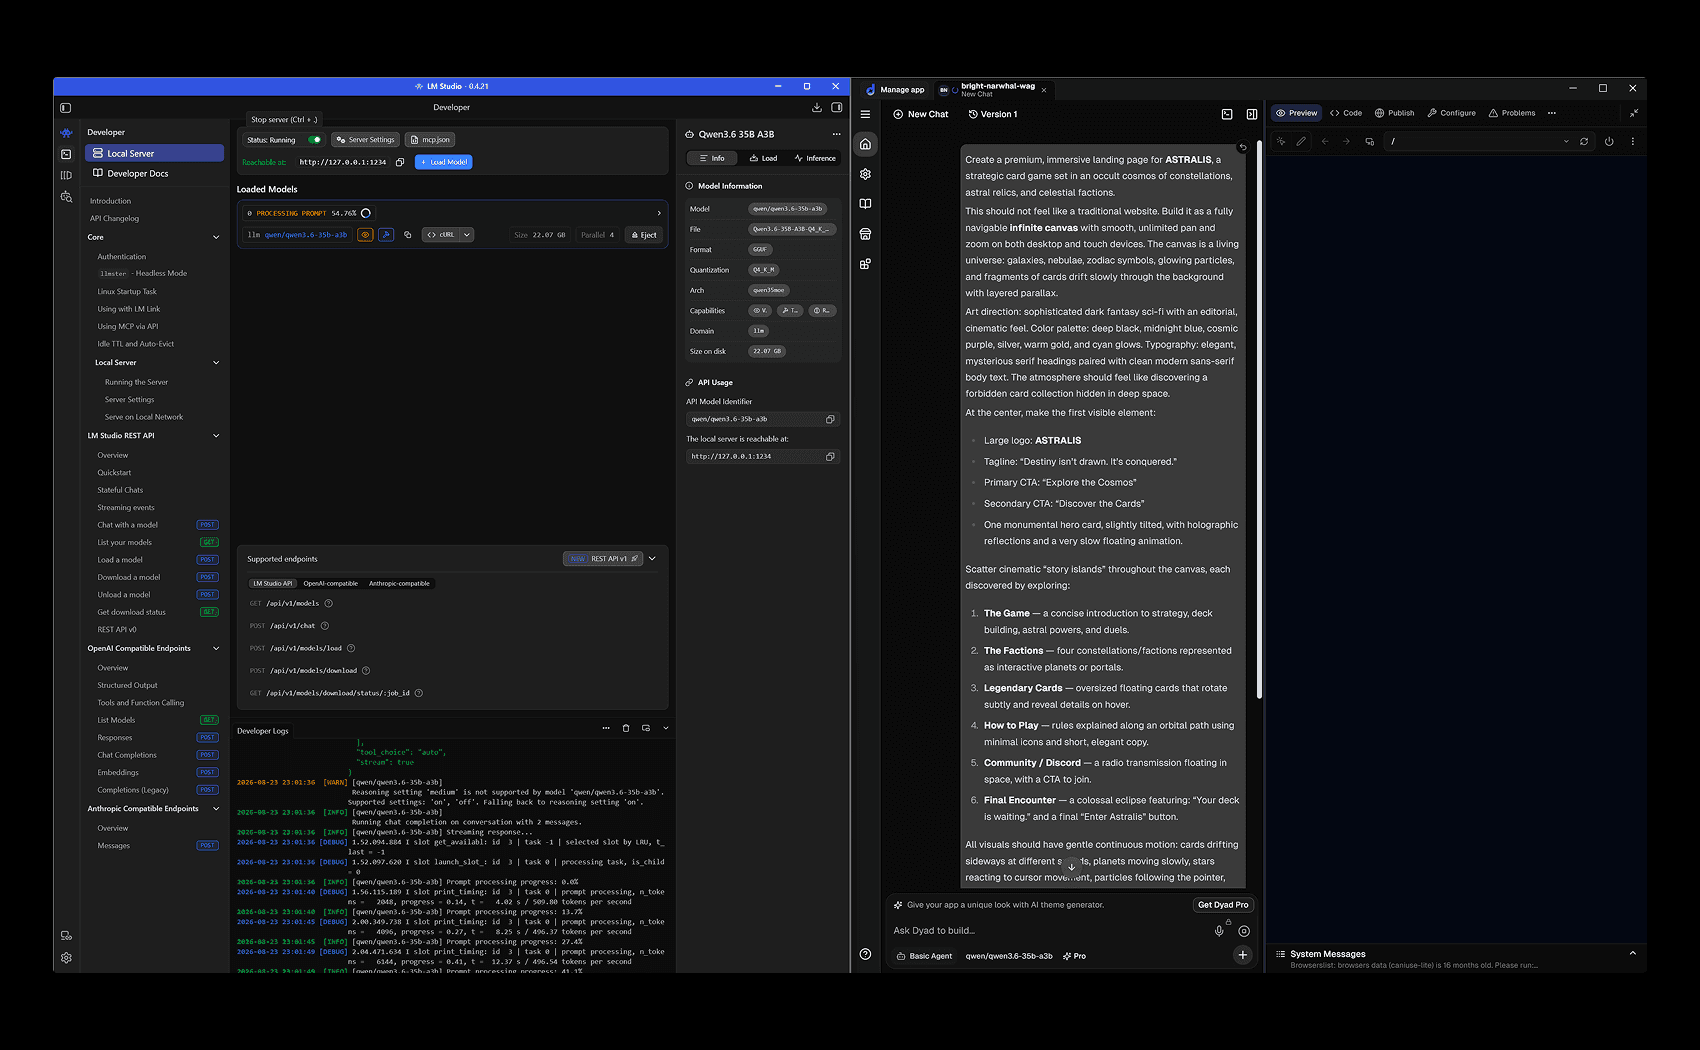The image size is (1700, 1050).
Task: Open the mcp.json button
Action: click(430, 140)
